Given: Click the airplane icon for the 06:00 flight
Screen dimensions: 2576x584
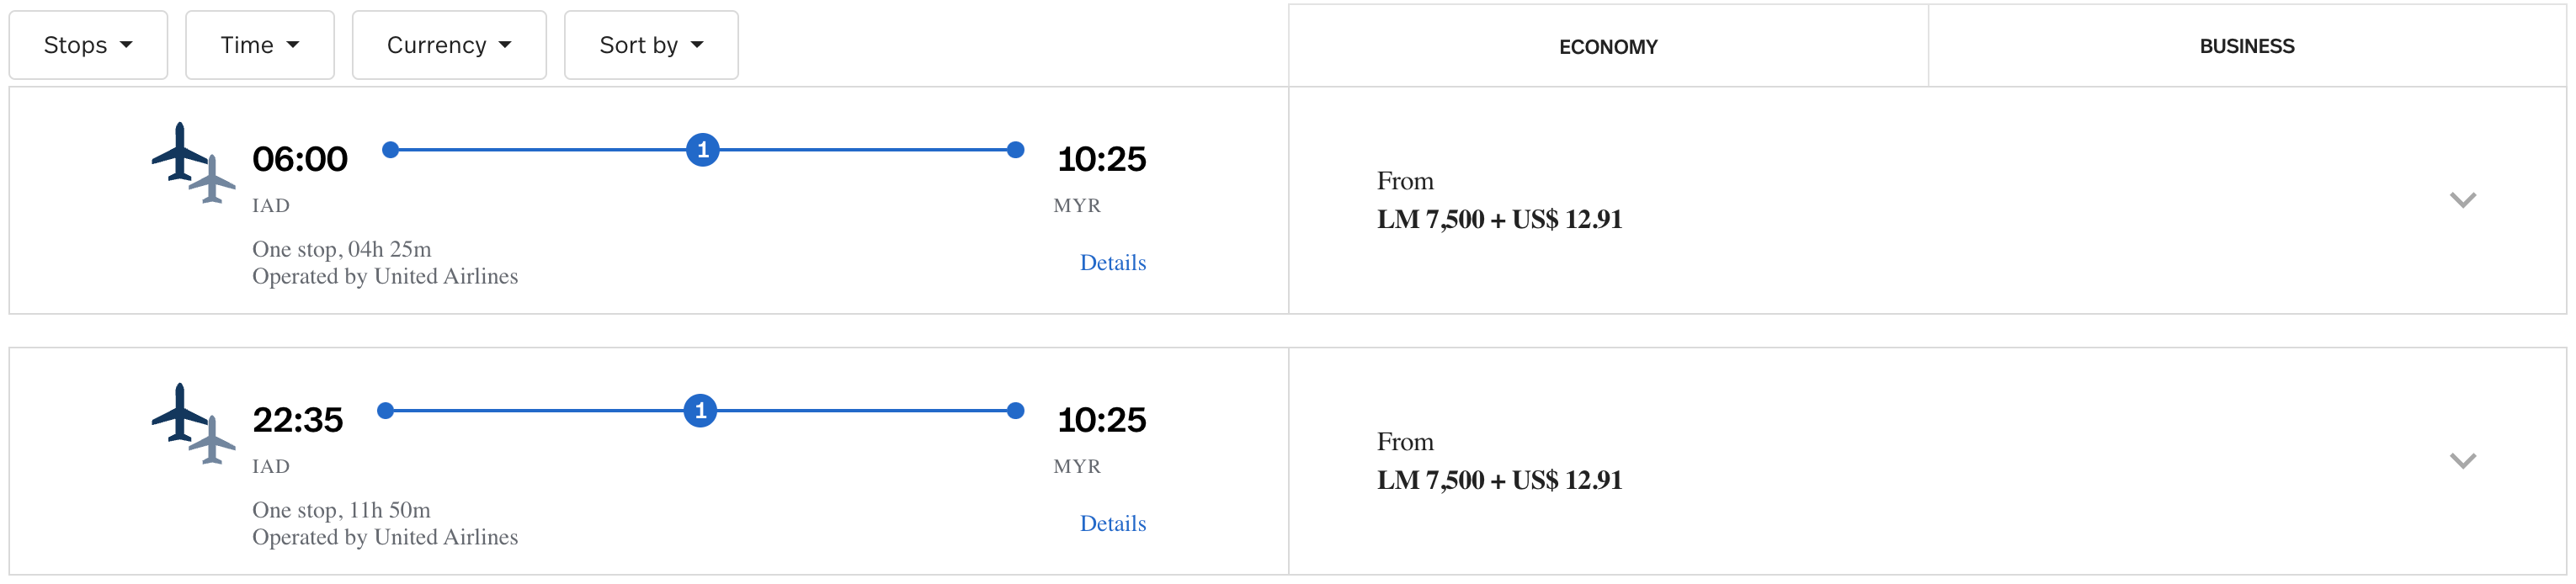Looking at the screenshot, I should (x=192, y=162).
